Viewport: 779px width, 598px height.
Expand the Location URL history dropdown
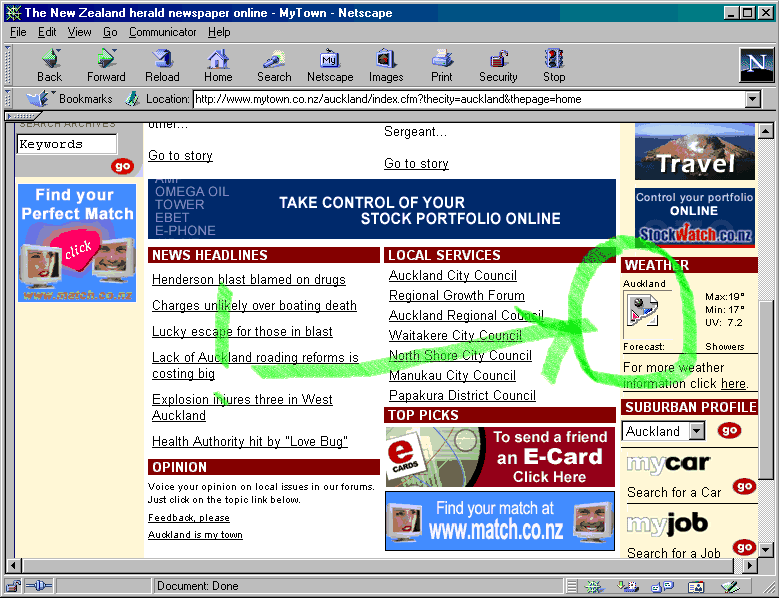pyautogui.click(x=753, y=100)
